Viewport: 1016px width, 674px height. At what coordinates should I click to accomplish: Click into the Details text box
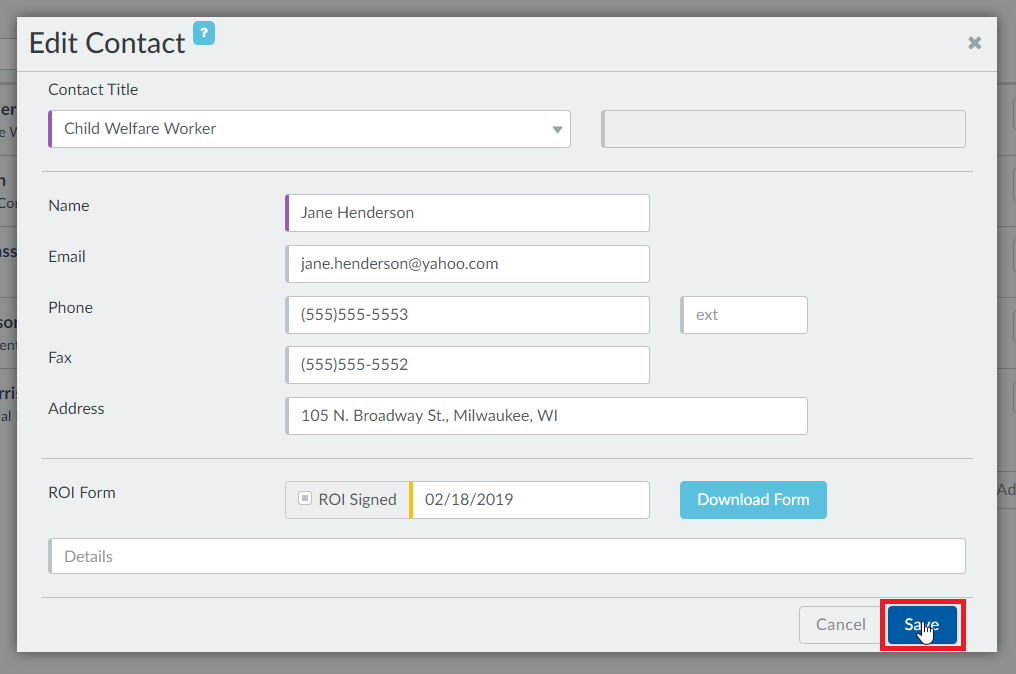(x=507, y=556)
